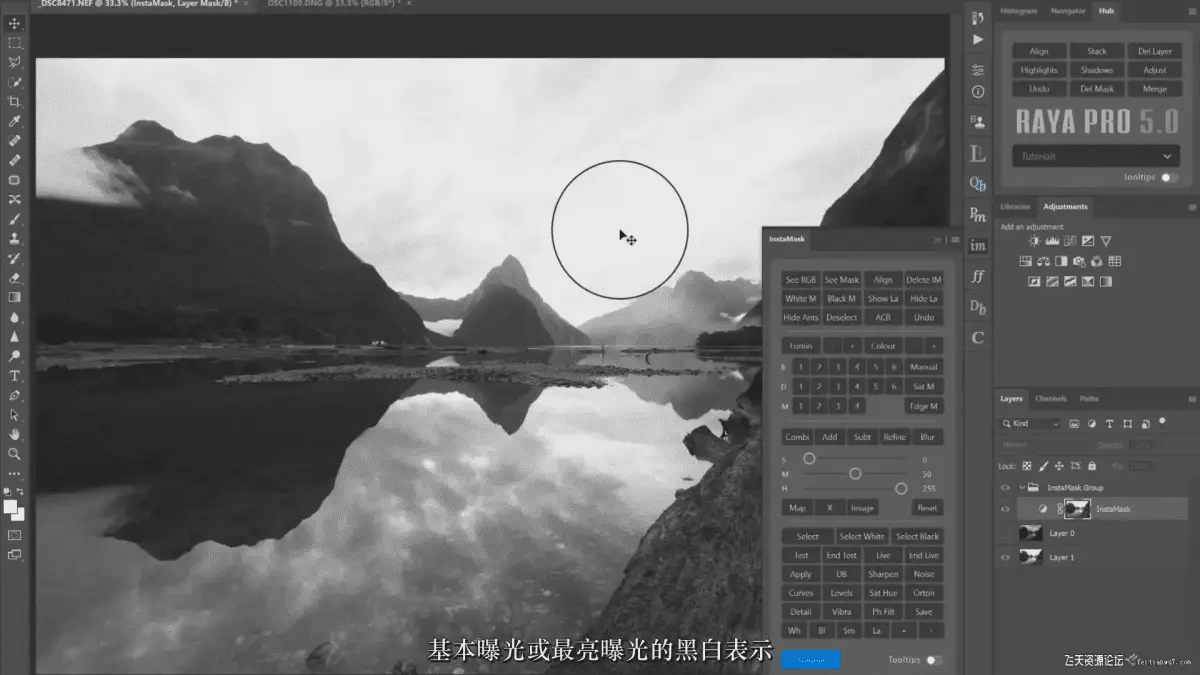Open Adjustments panel options menu
The width and height of the screenshot is (1200, 675).
click(1192, 207)
